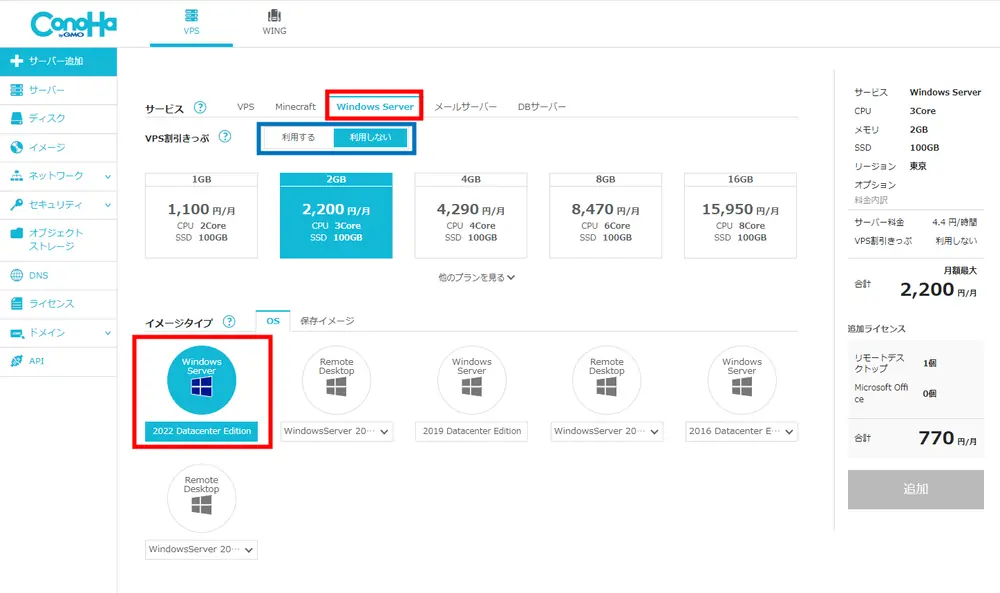Switch to the 保存イメージ tab
Viewport: 1000px width, 593px height.
coord(327,321)
